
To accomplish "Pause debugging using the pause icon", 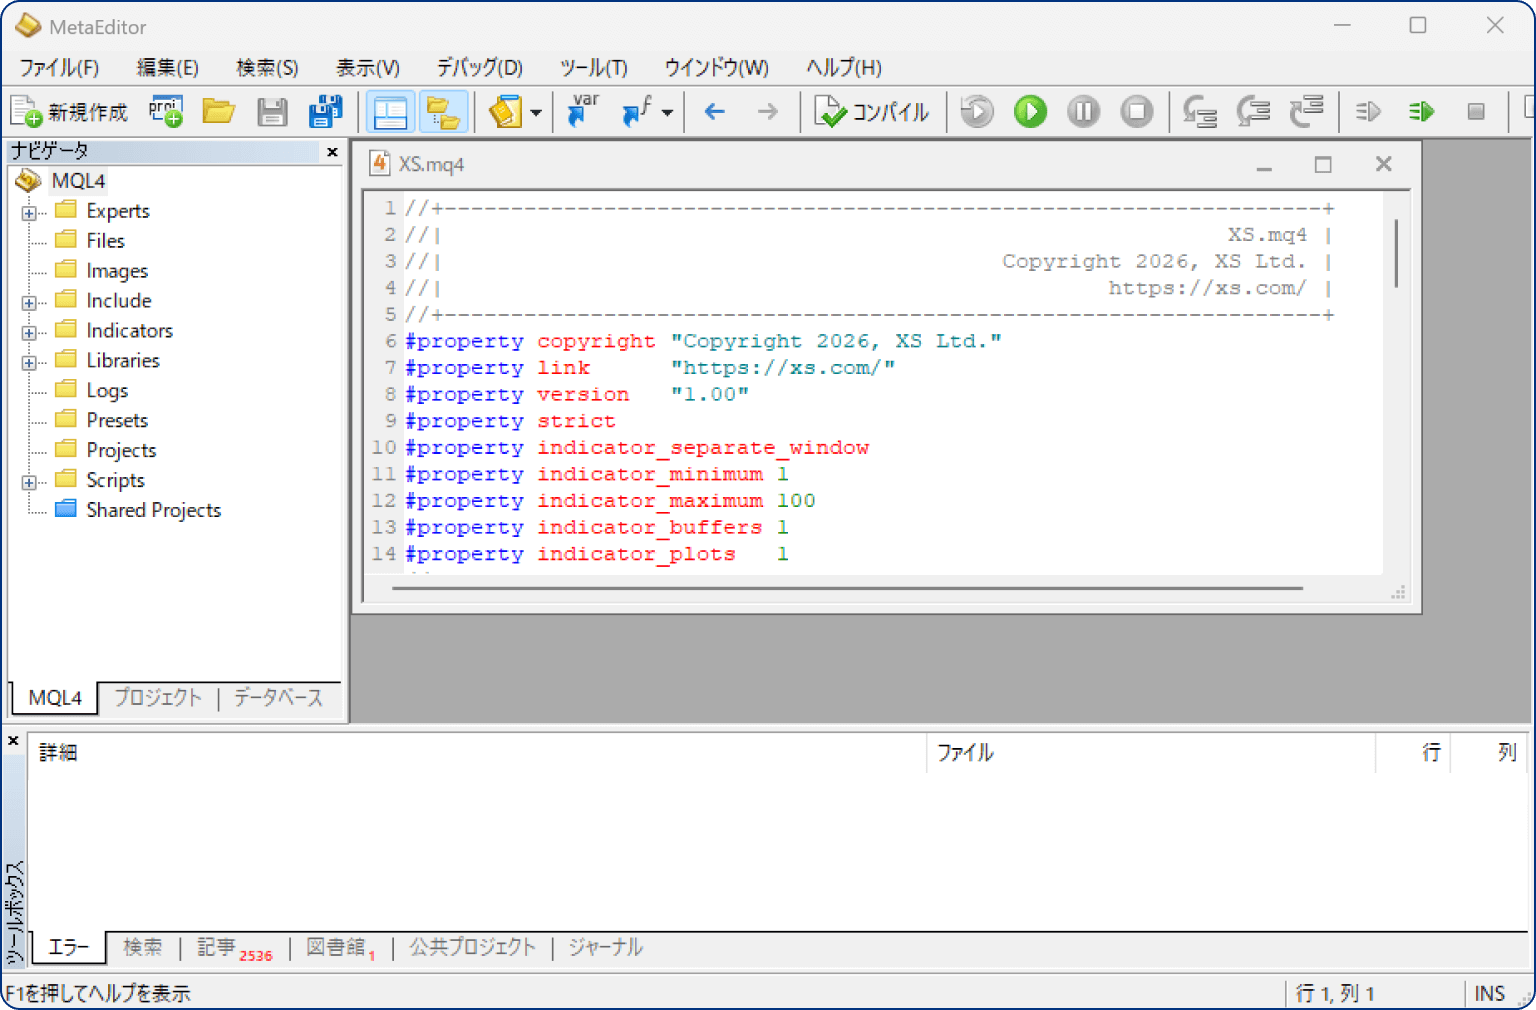I will pyautogui.click(x=1083, y=111).
